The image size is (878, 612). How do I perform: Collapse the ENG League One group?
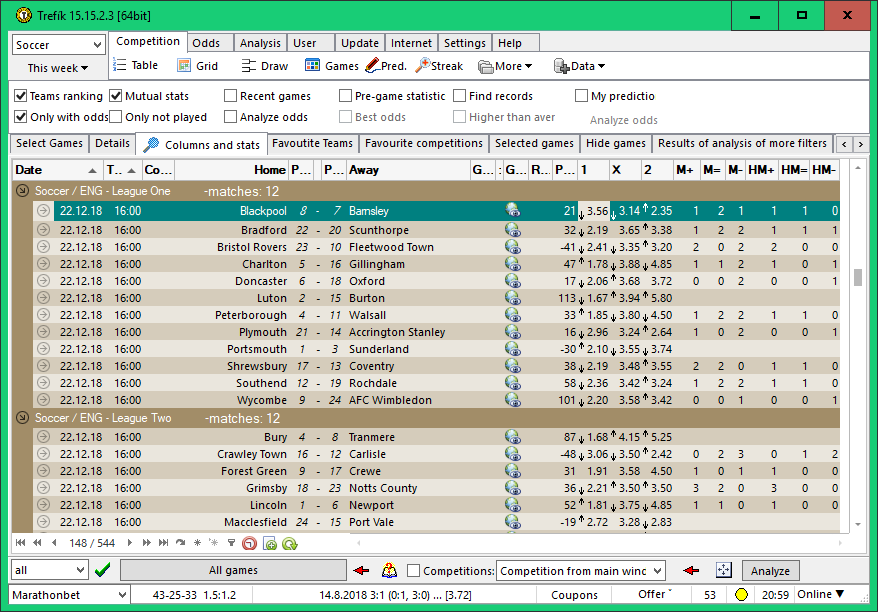click(x=23, y=190)
